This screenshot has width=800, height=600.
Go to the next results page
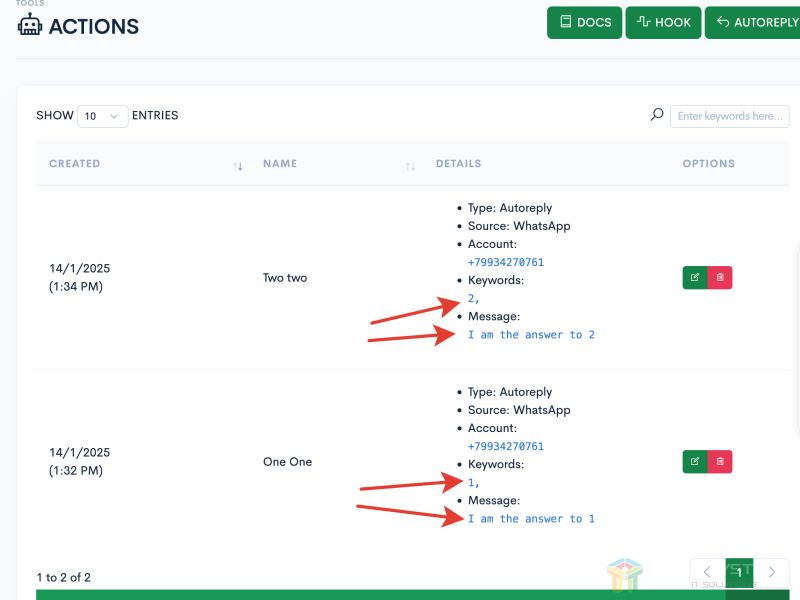coord(771,572)
